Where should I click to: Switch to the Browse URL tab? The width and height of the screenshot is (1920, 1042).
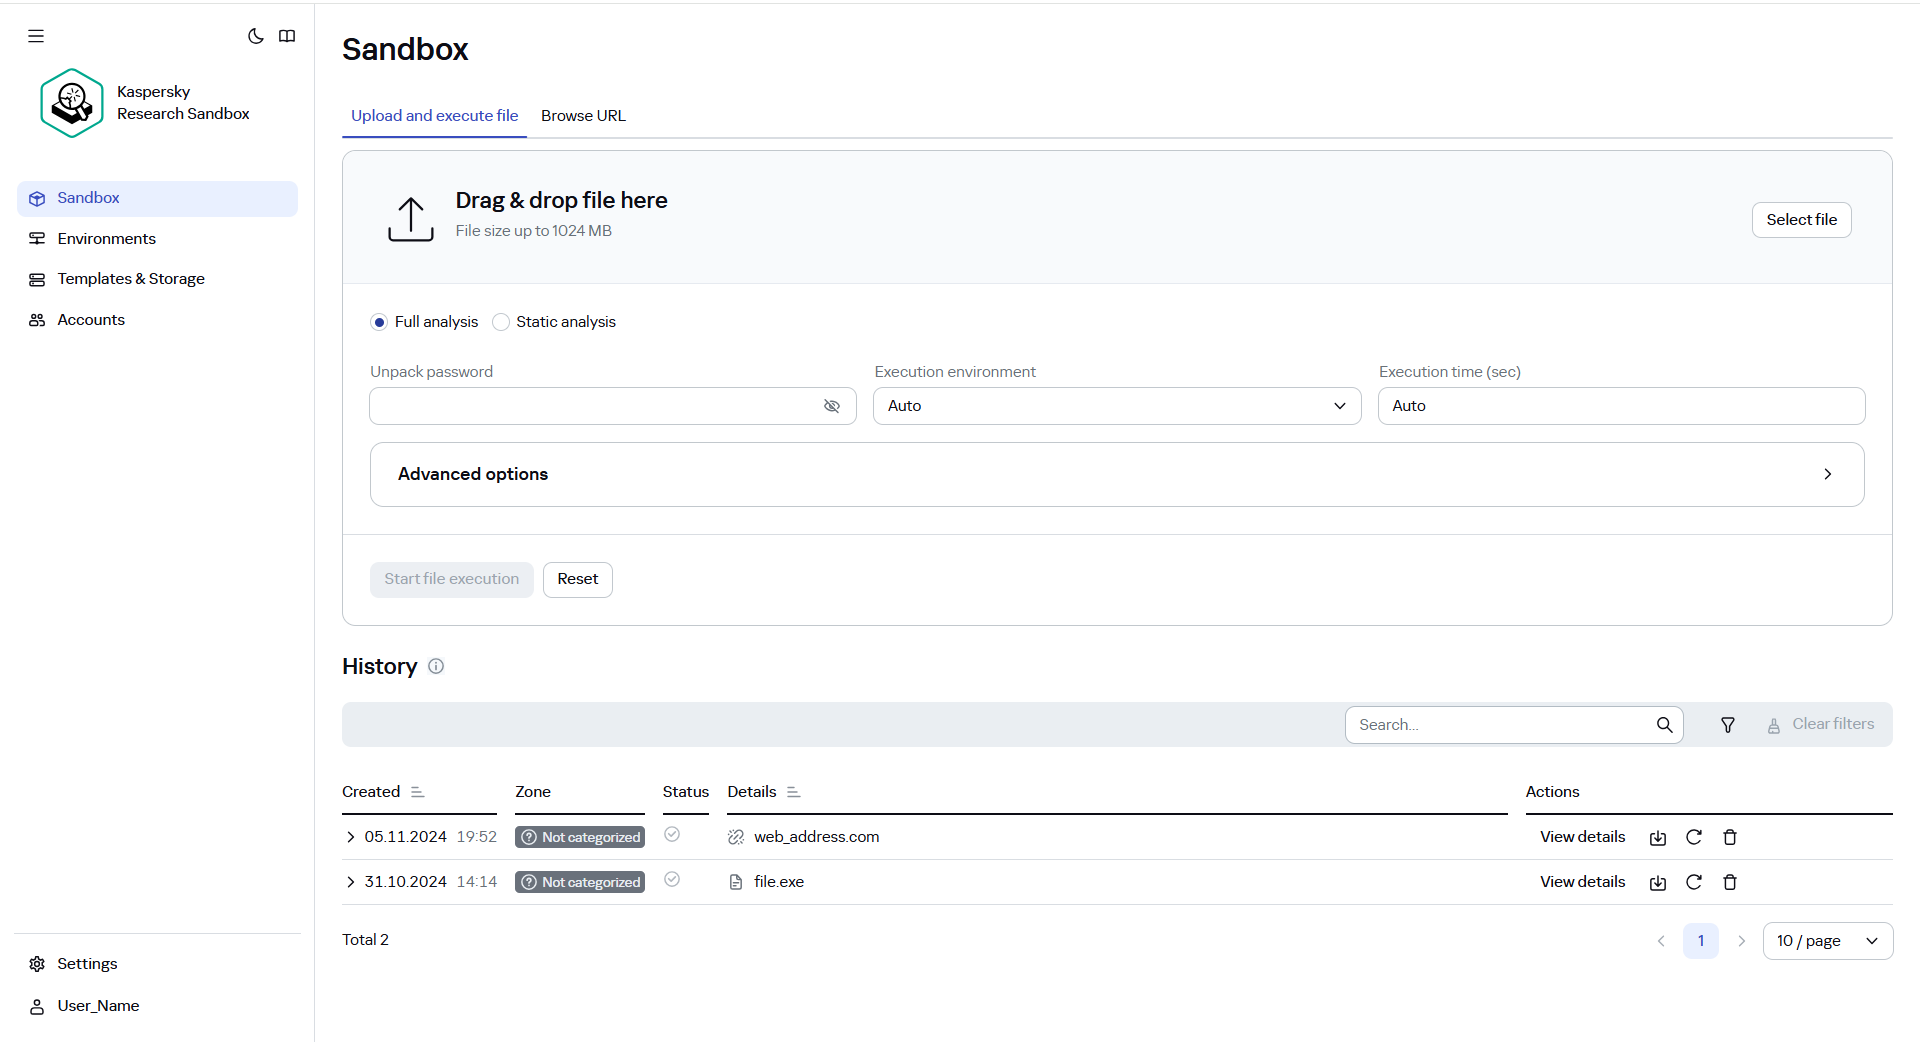(583, 116)
